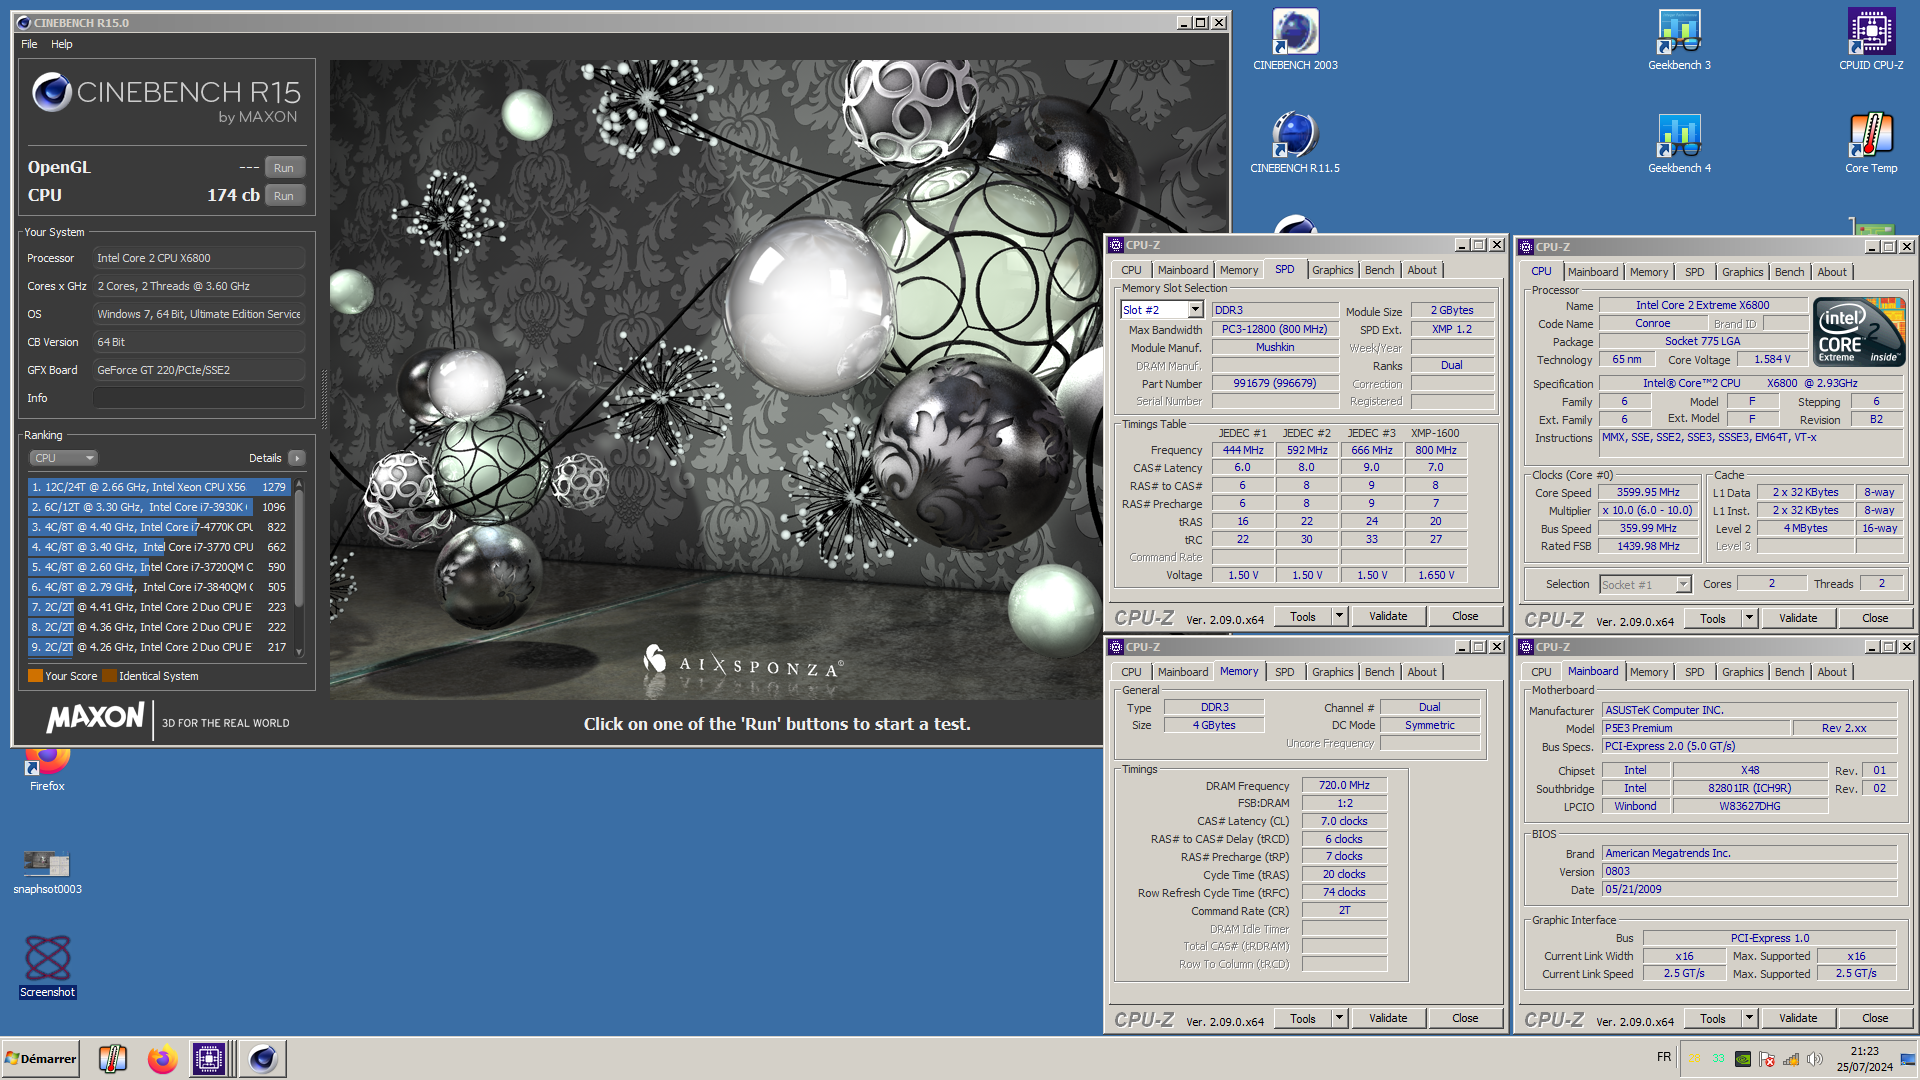
Task: Click the P5E3 Premium model field
Action: tap(1695, 728)
